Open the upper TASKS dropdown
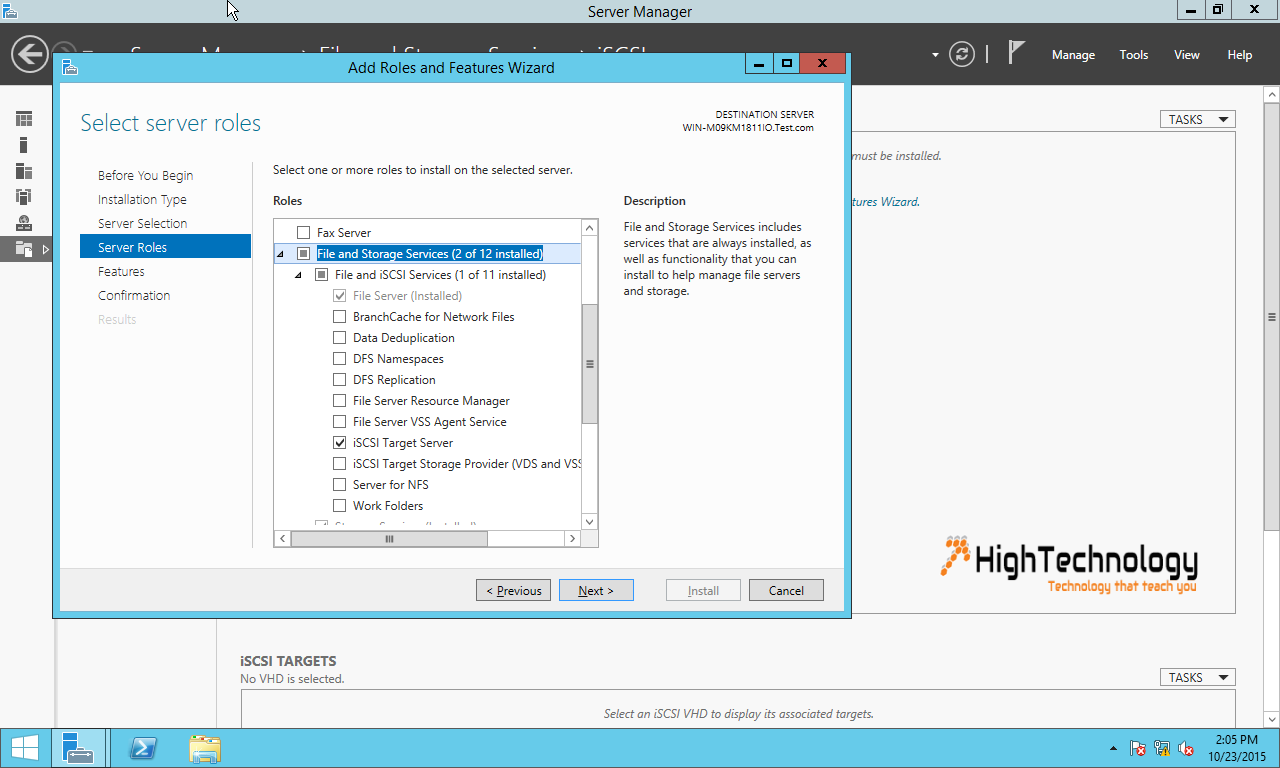Screen dimensions: 1280x768 click(x=1197, y=119)
